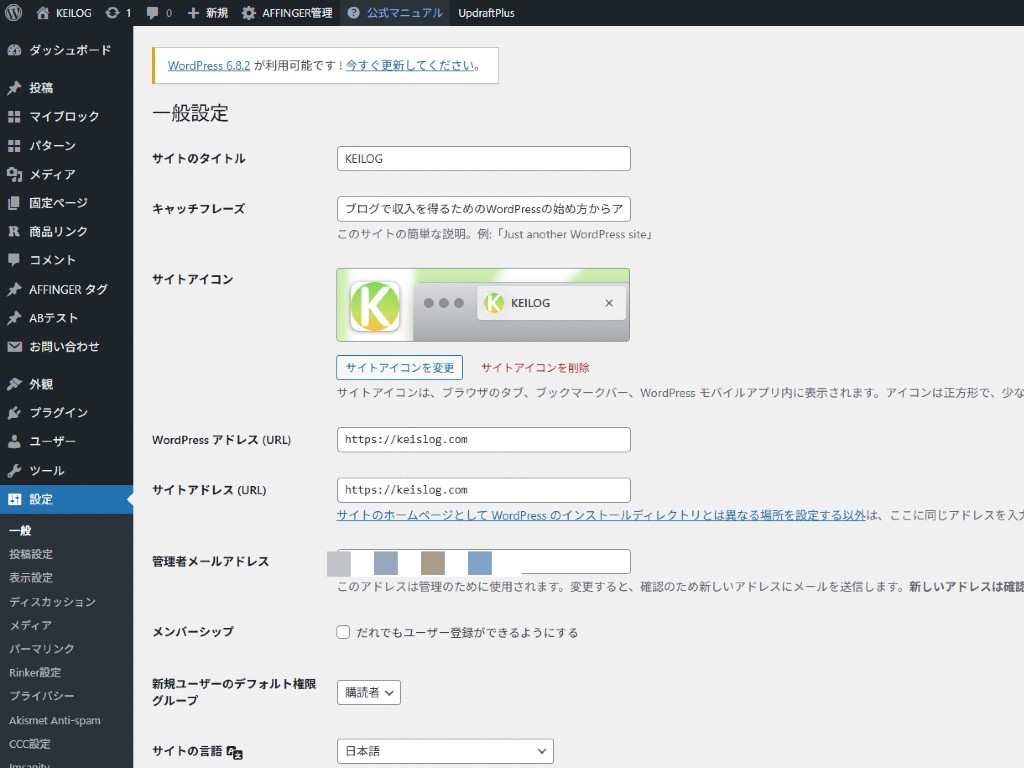Click the translation icon beside サイトの言語
This screenshot has width=1024, height=768.
coord(234,752)
